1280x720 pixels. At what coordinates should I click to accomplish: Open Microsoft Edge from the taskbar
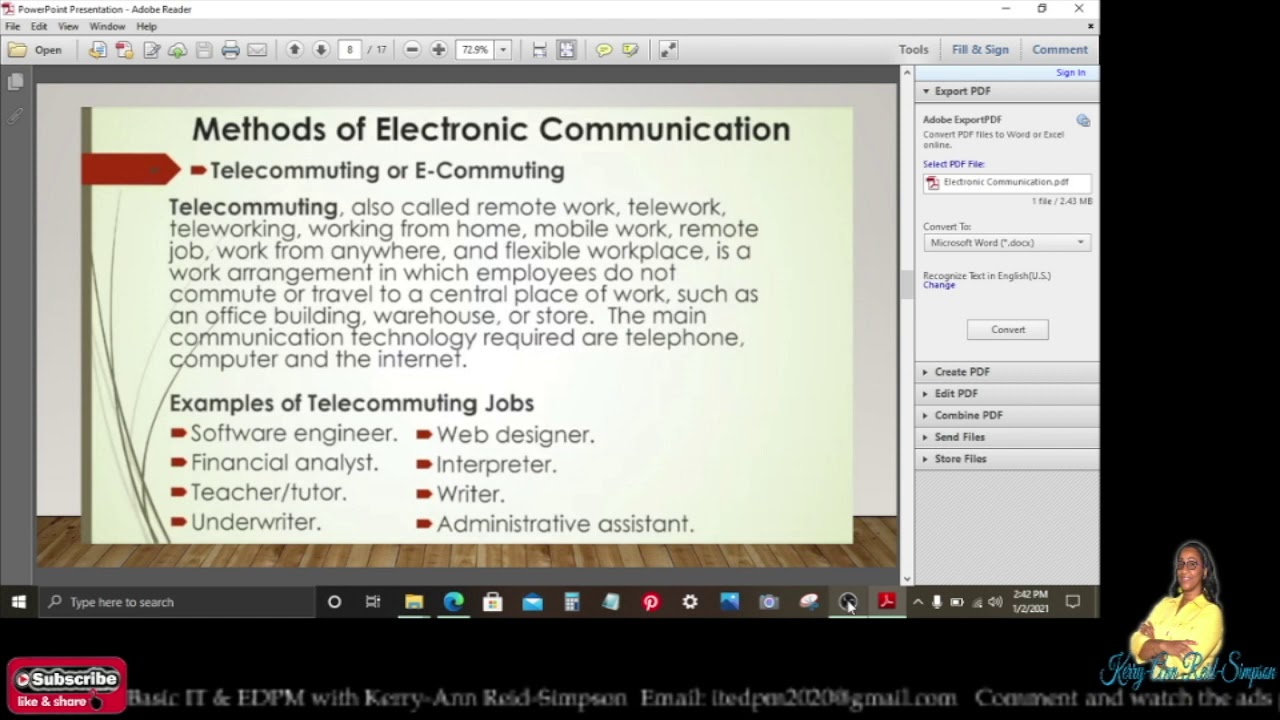(453, 602)
